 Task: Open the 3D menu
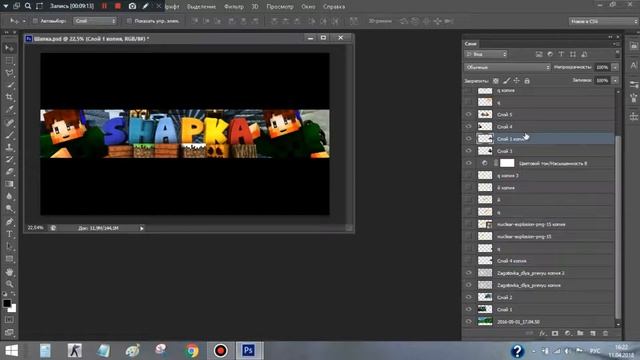[255, 7]
